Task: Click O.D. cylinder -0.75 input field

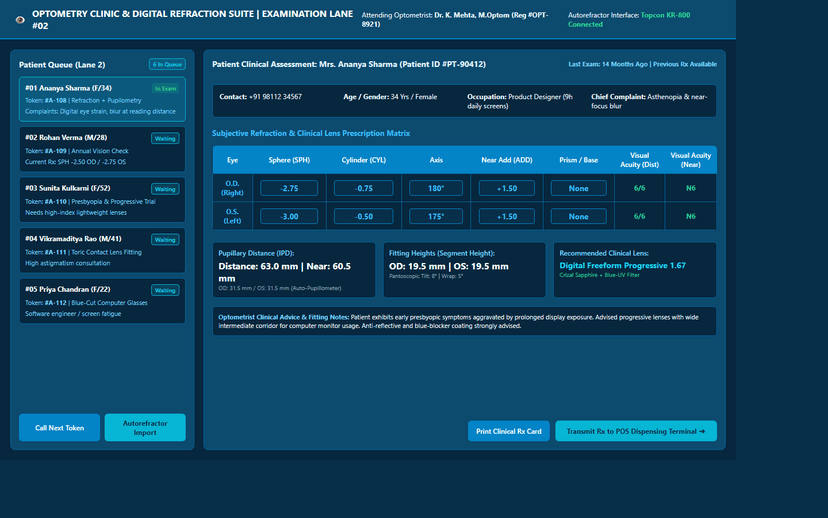Action: [363, 189]
